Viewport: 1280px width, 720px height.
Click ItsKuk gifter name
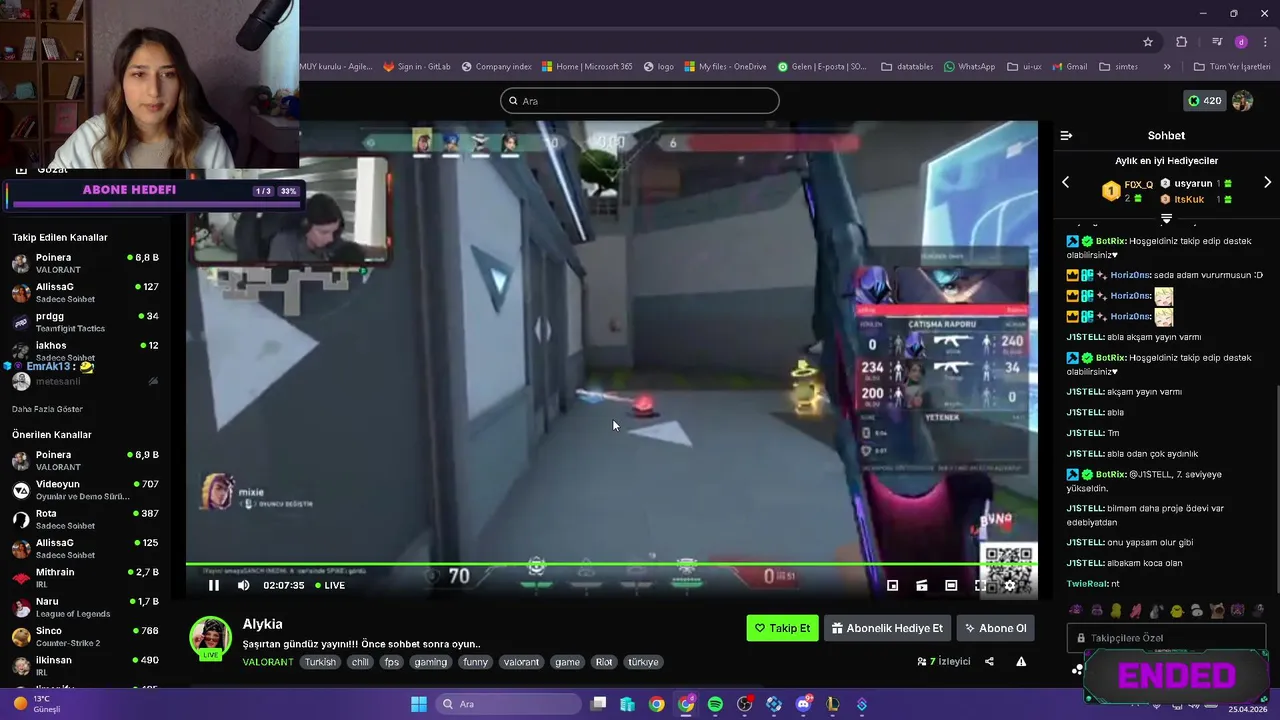click(1189, 200)
